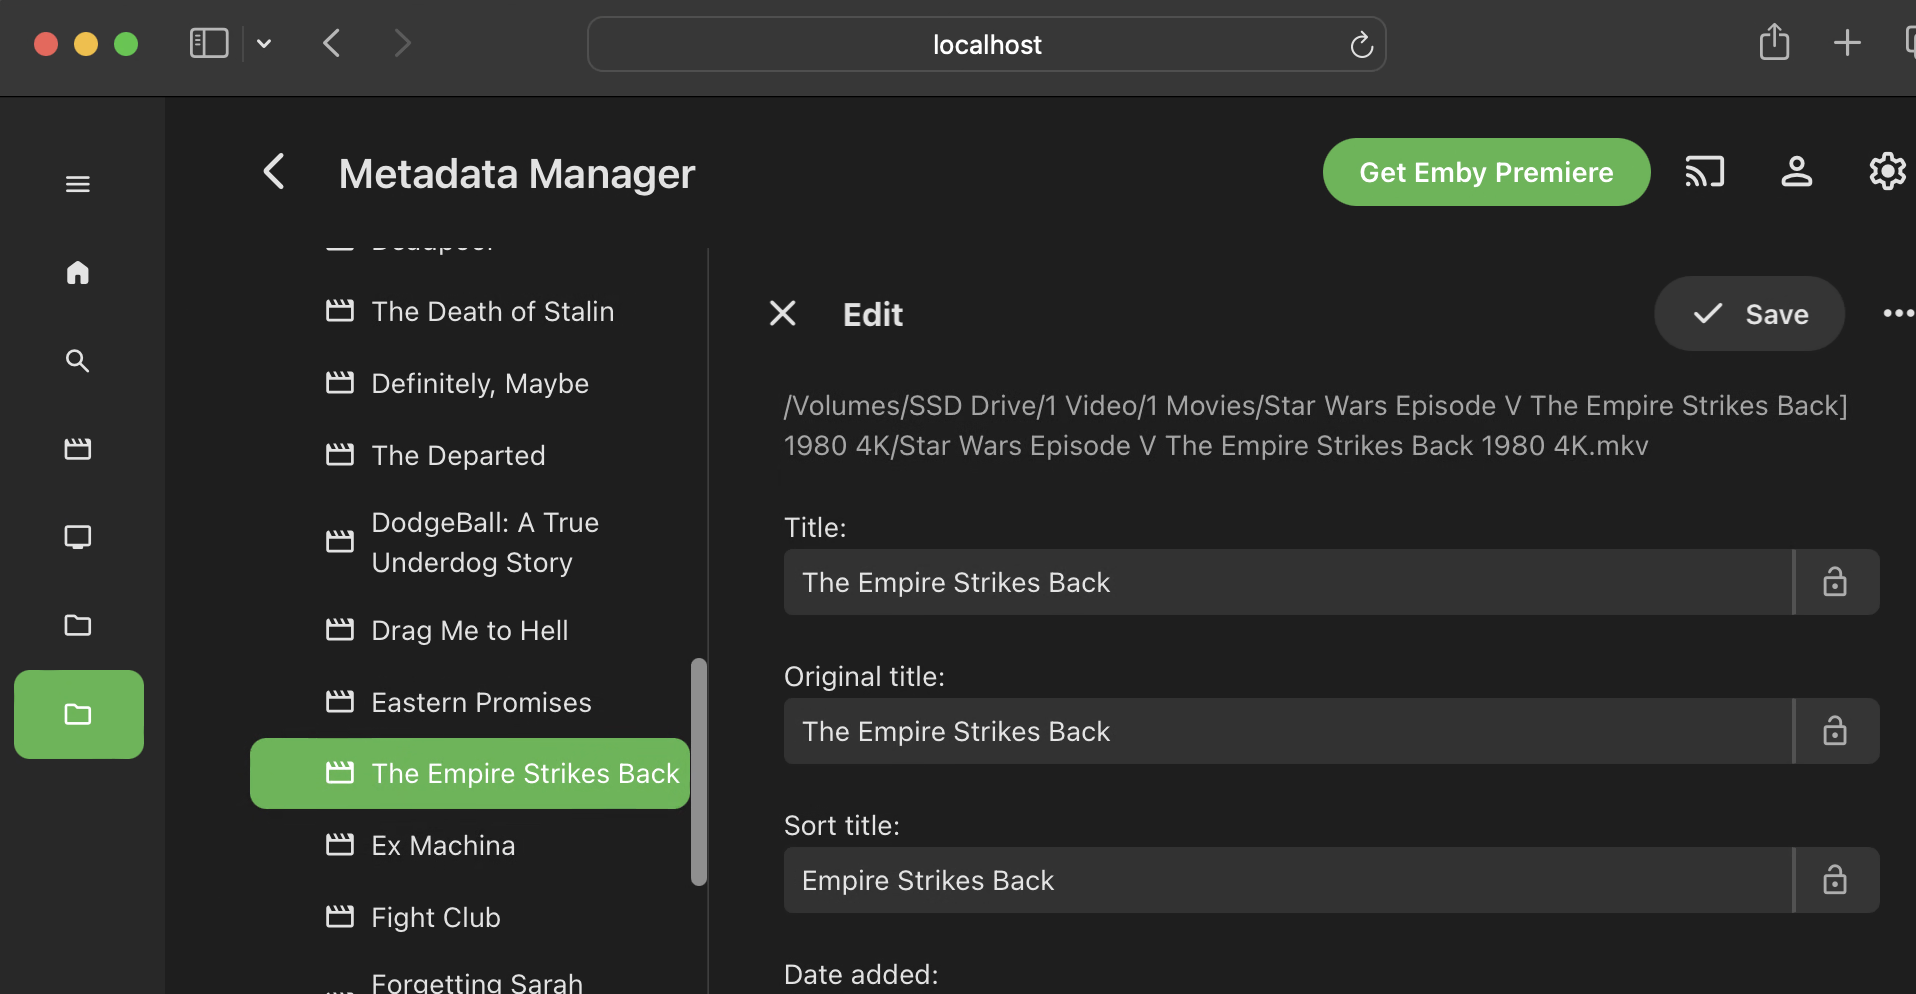Open user profile icon in header

click(1797, 172)
